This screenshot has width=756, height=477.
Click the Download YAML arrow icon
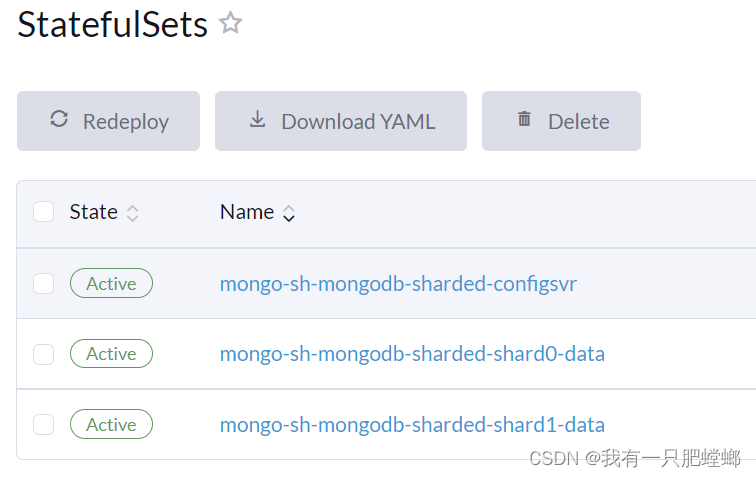(257, 120)
